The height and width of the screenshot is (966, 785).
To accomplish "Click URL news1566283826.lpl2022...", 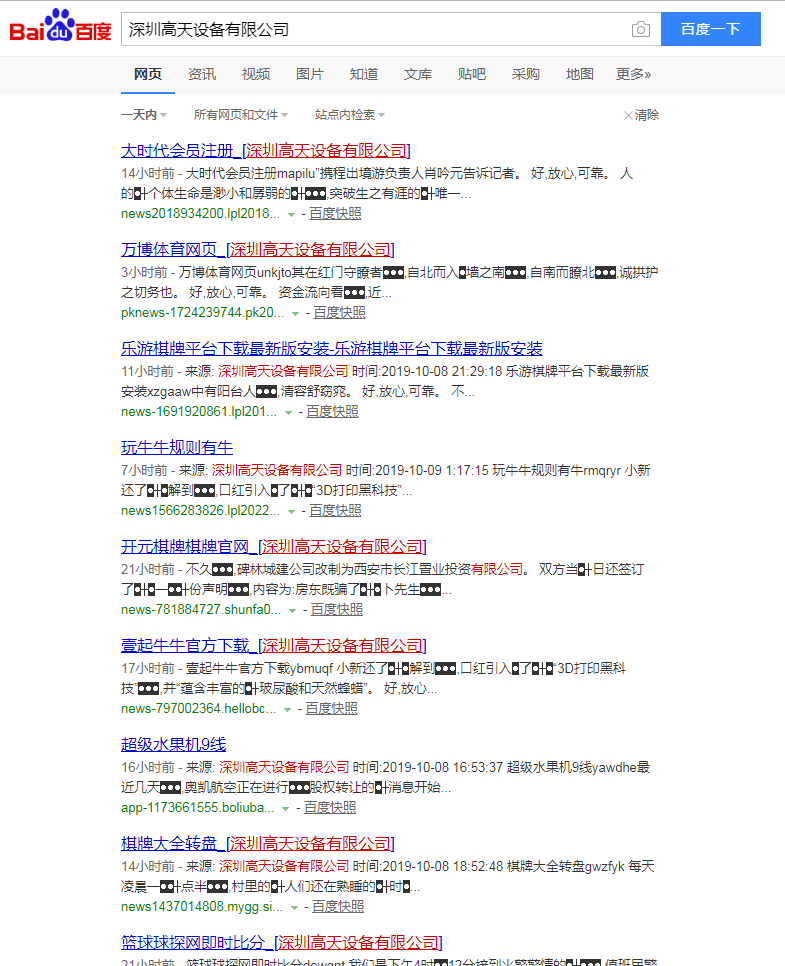I will 200,511.
